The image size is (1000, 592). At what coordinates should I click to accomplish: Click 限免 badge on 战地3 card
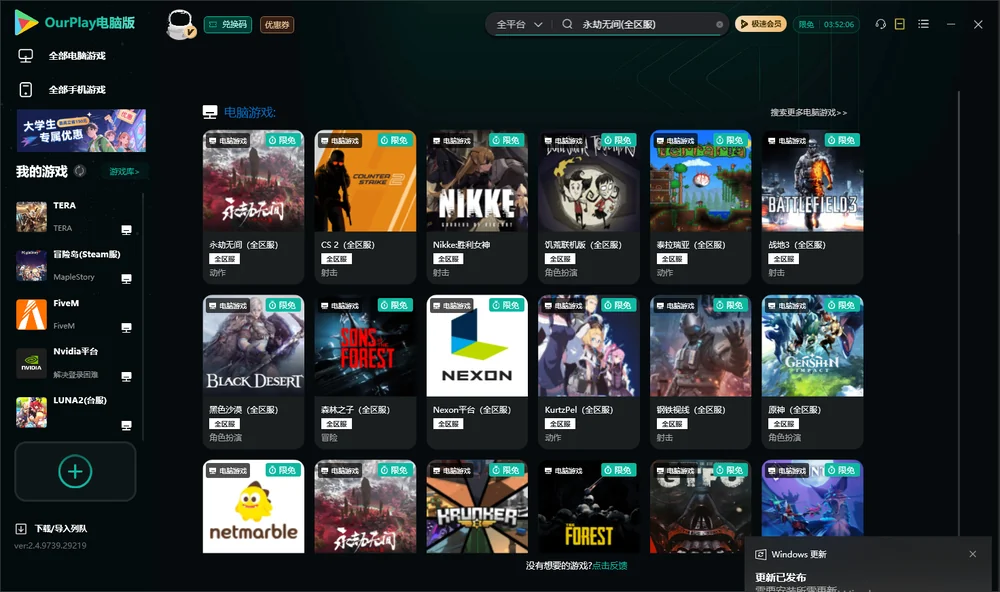(842, 140)
